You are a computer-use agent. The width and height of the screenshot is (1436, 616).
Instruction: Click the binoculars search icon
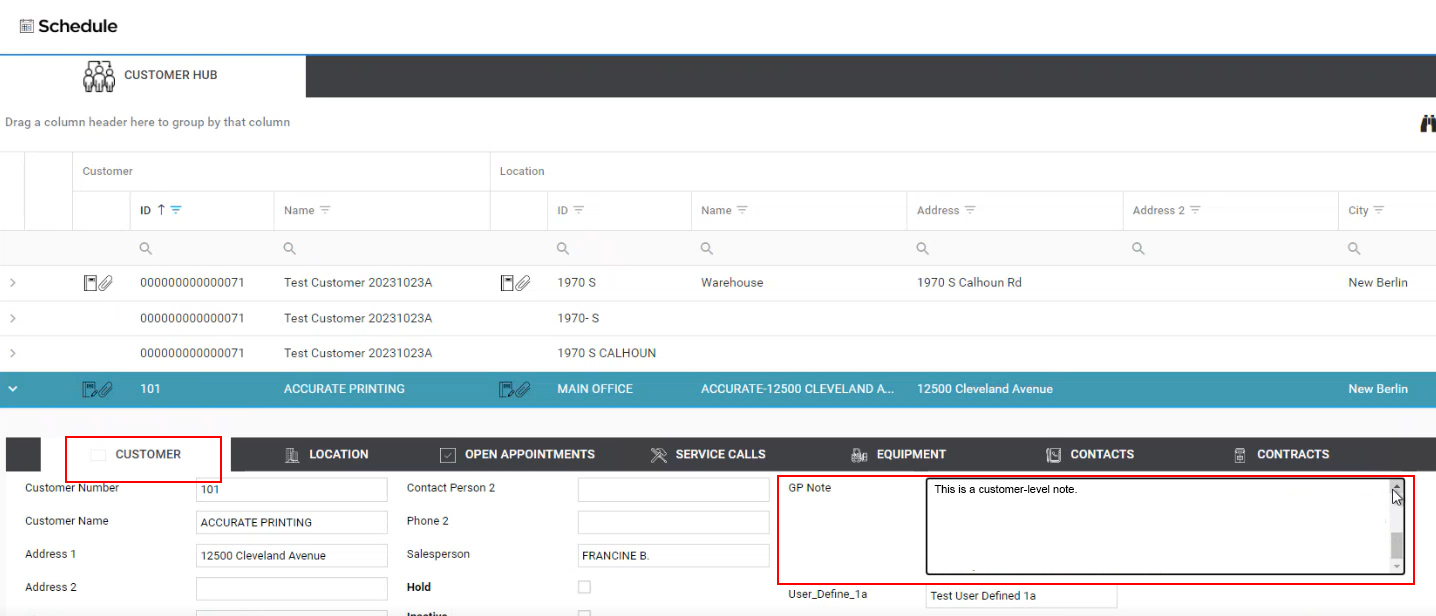pyautogui.click(x=1427, y=123)
